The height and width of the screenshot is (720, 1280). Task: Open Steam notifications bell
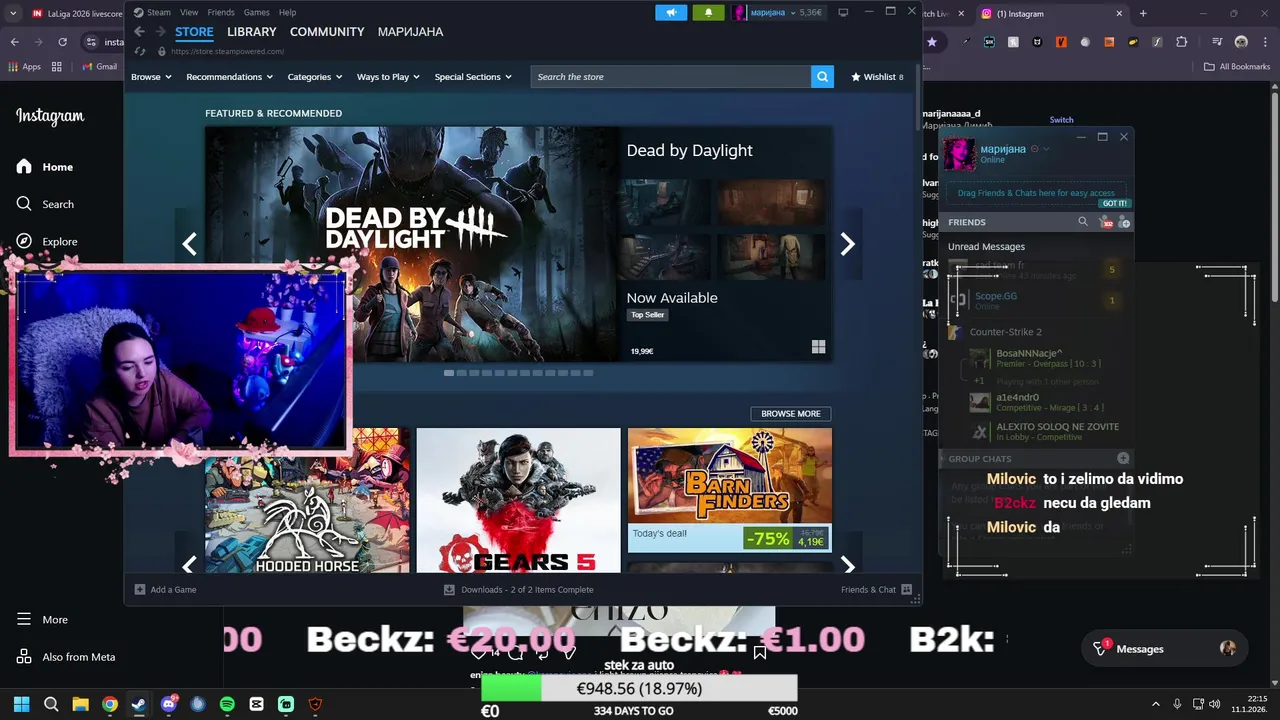point(708,13)
